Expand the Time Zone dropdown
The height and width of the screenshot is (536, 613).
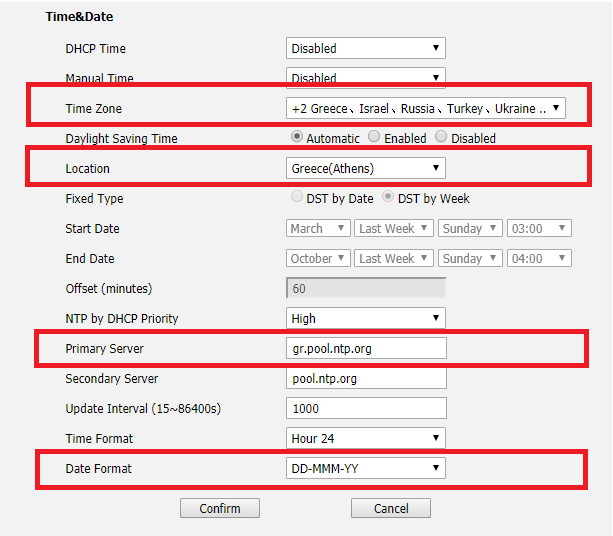coord(425,108)
